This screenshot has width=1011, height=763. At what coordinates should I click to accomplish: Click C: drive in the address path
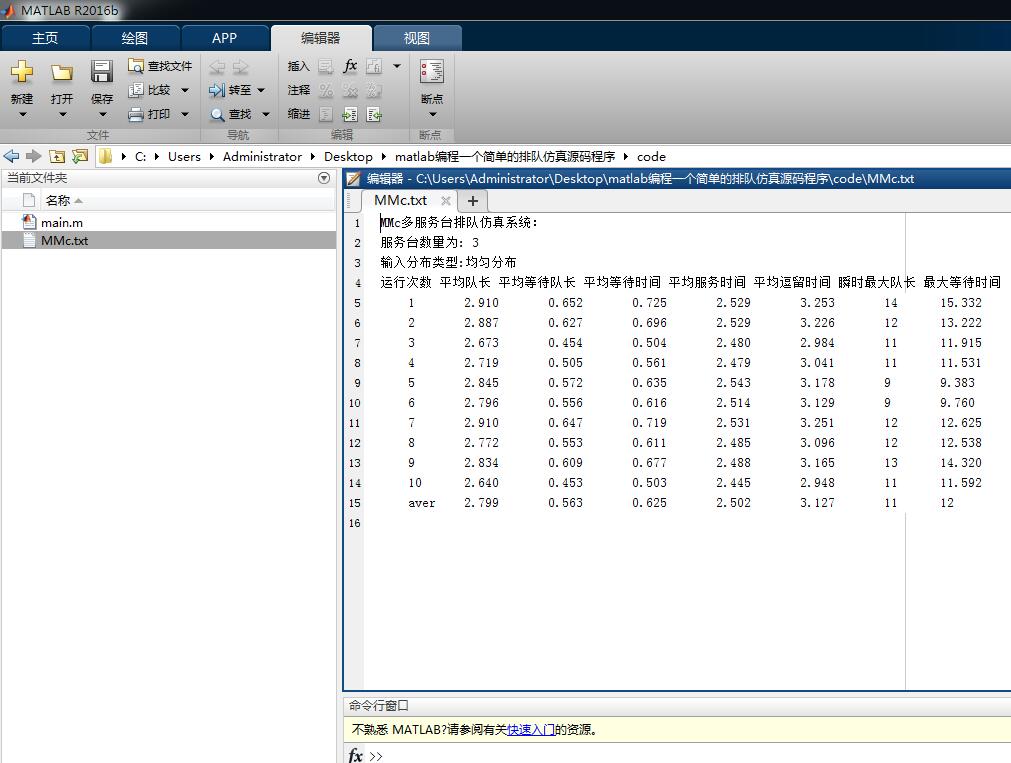tap(141, 157)
